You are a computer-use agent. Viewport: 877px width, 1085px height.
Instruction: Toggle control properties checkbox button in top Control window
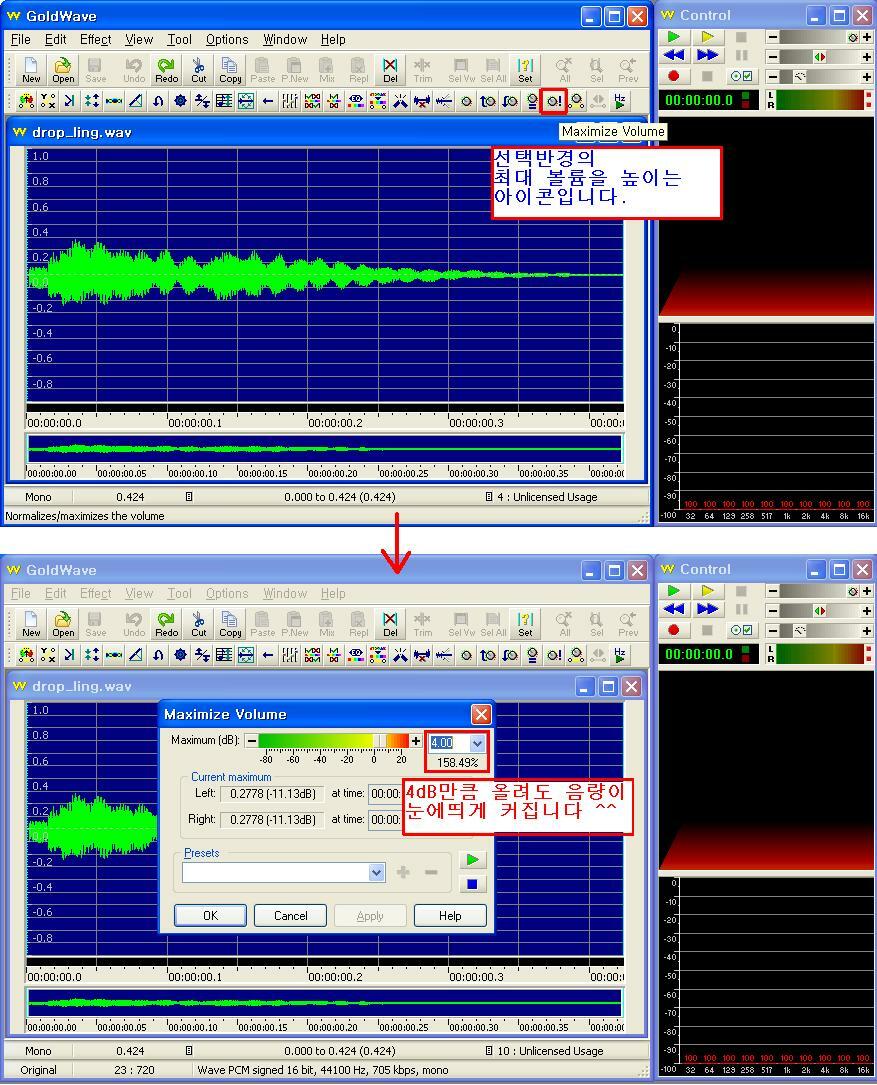coord(742,76)
